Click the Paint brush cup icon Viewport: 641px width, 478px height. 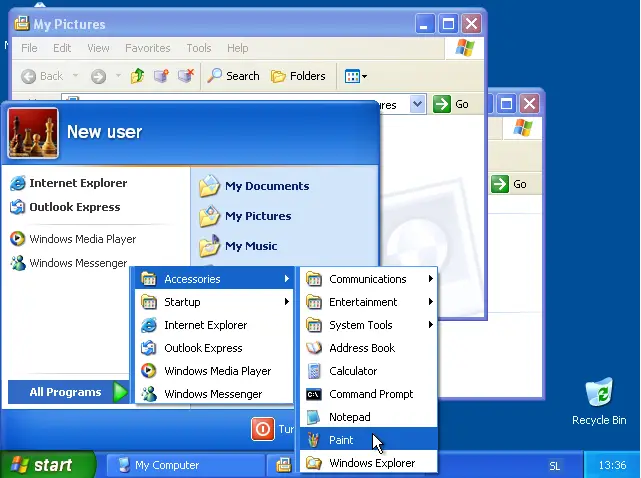coord(313,440)
